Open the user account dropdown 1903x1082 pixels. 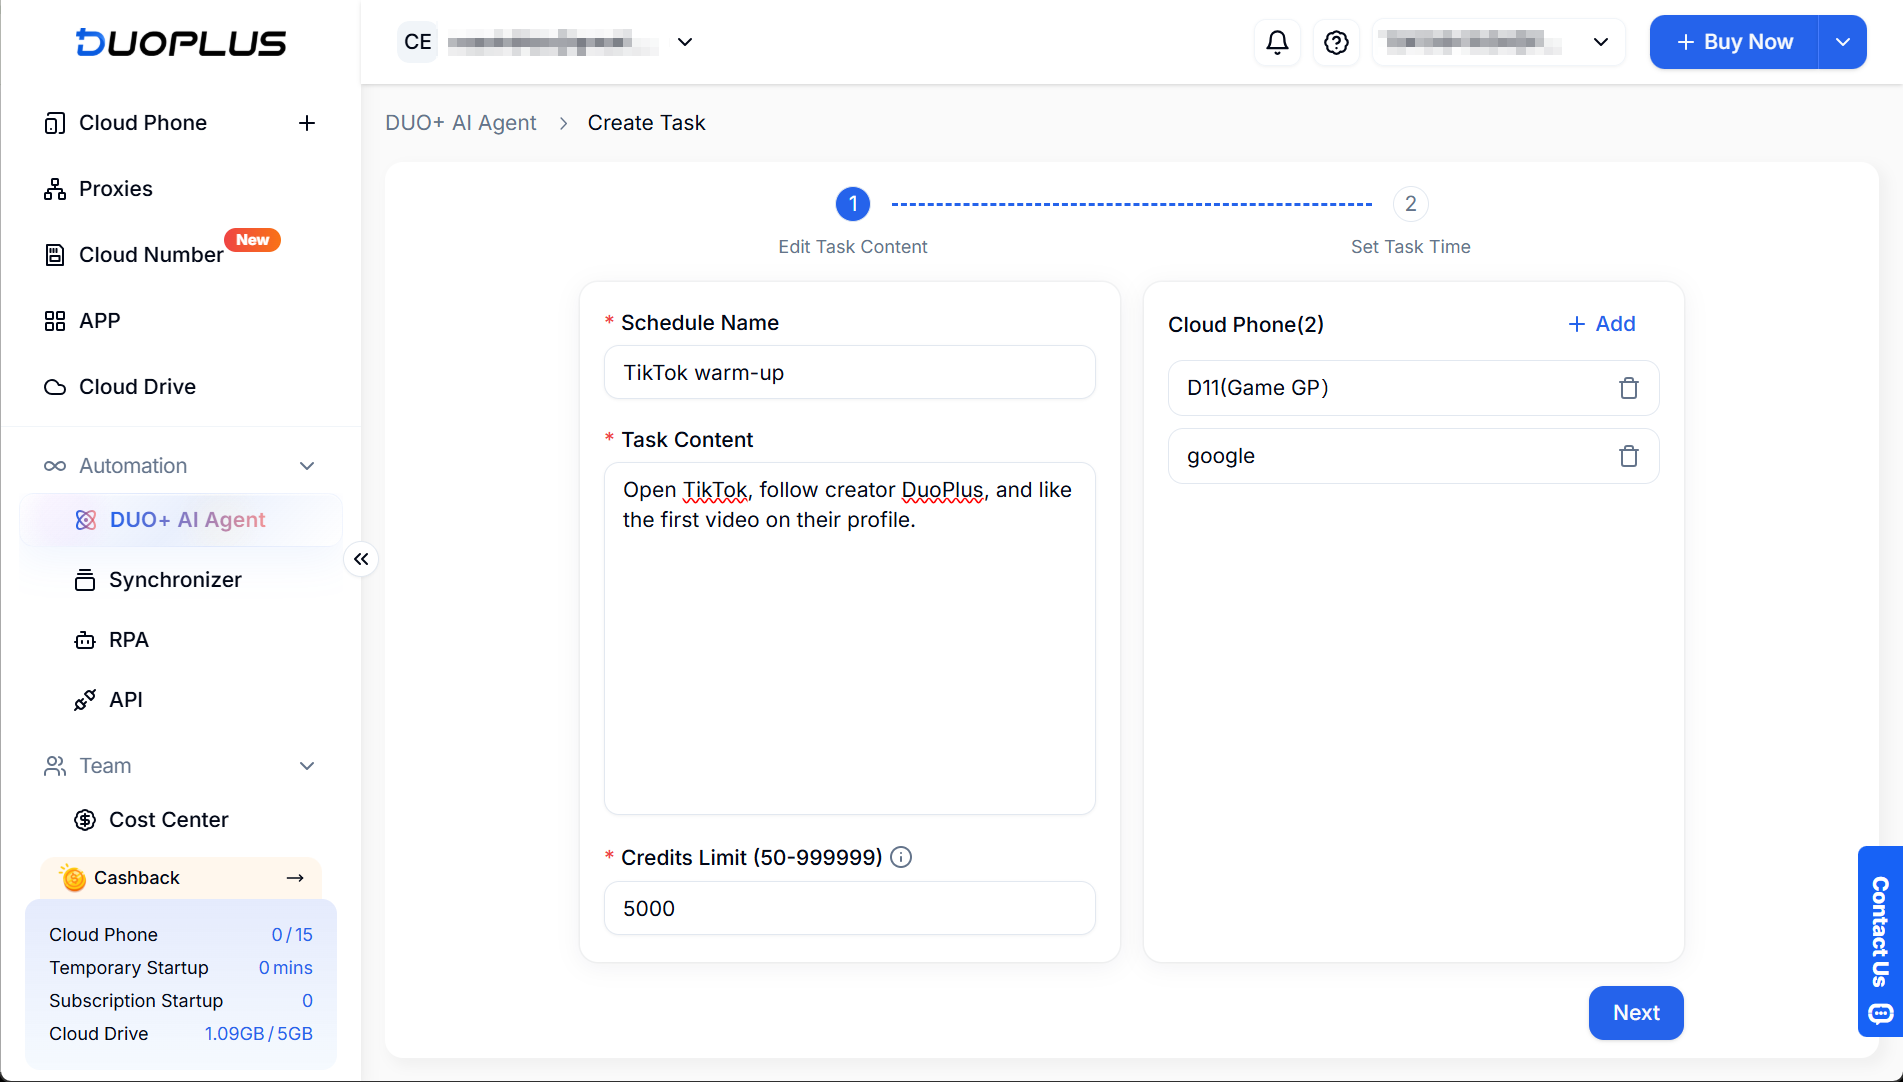[1498, 42]
